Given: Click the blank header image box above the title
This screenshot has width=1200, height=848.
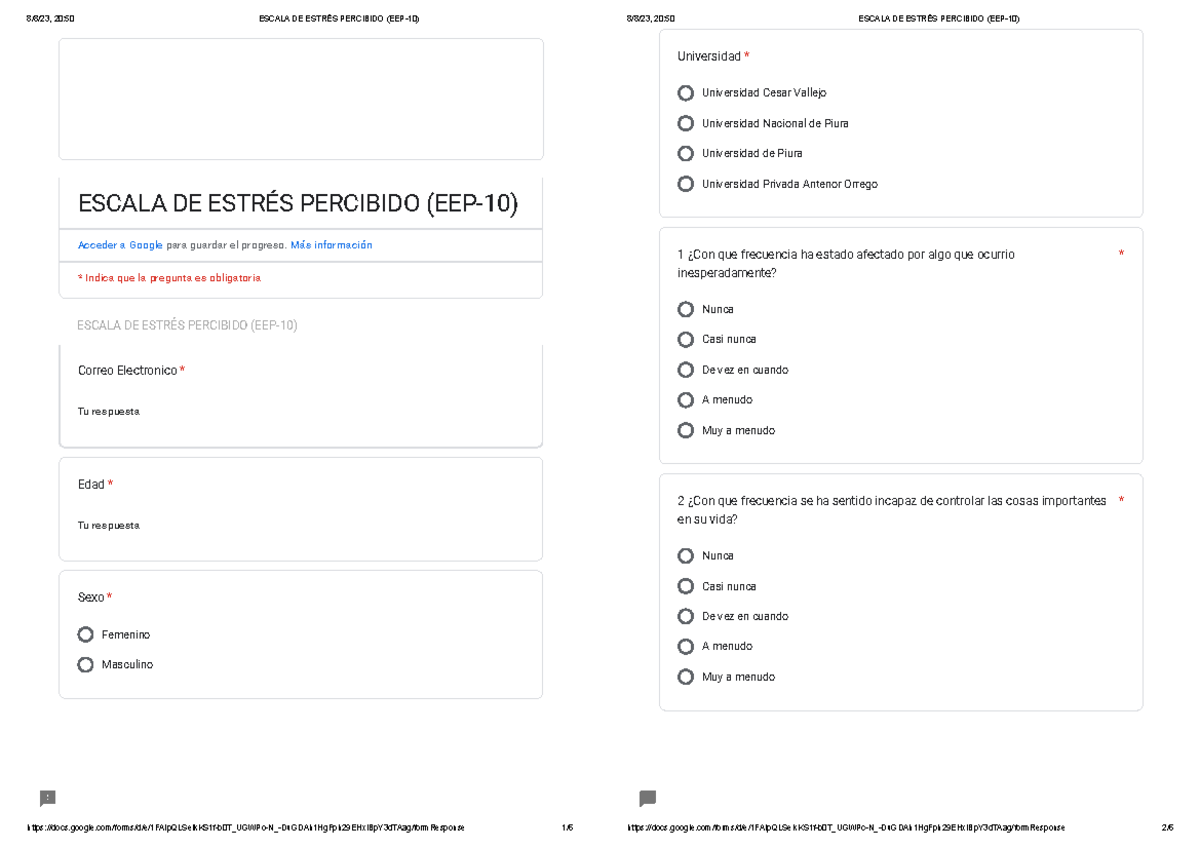Looking at the screenshot, I should tap(301, 99).
